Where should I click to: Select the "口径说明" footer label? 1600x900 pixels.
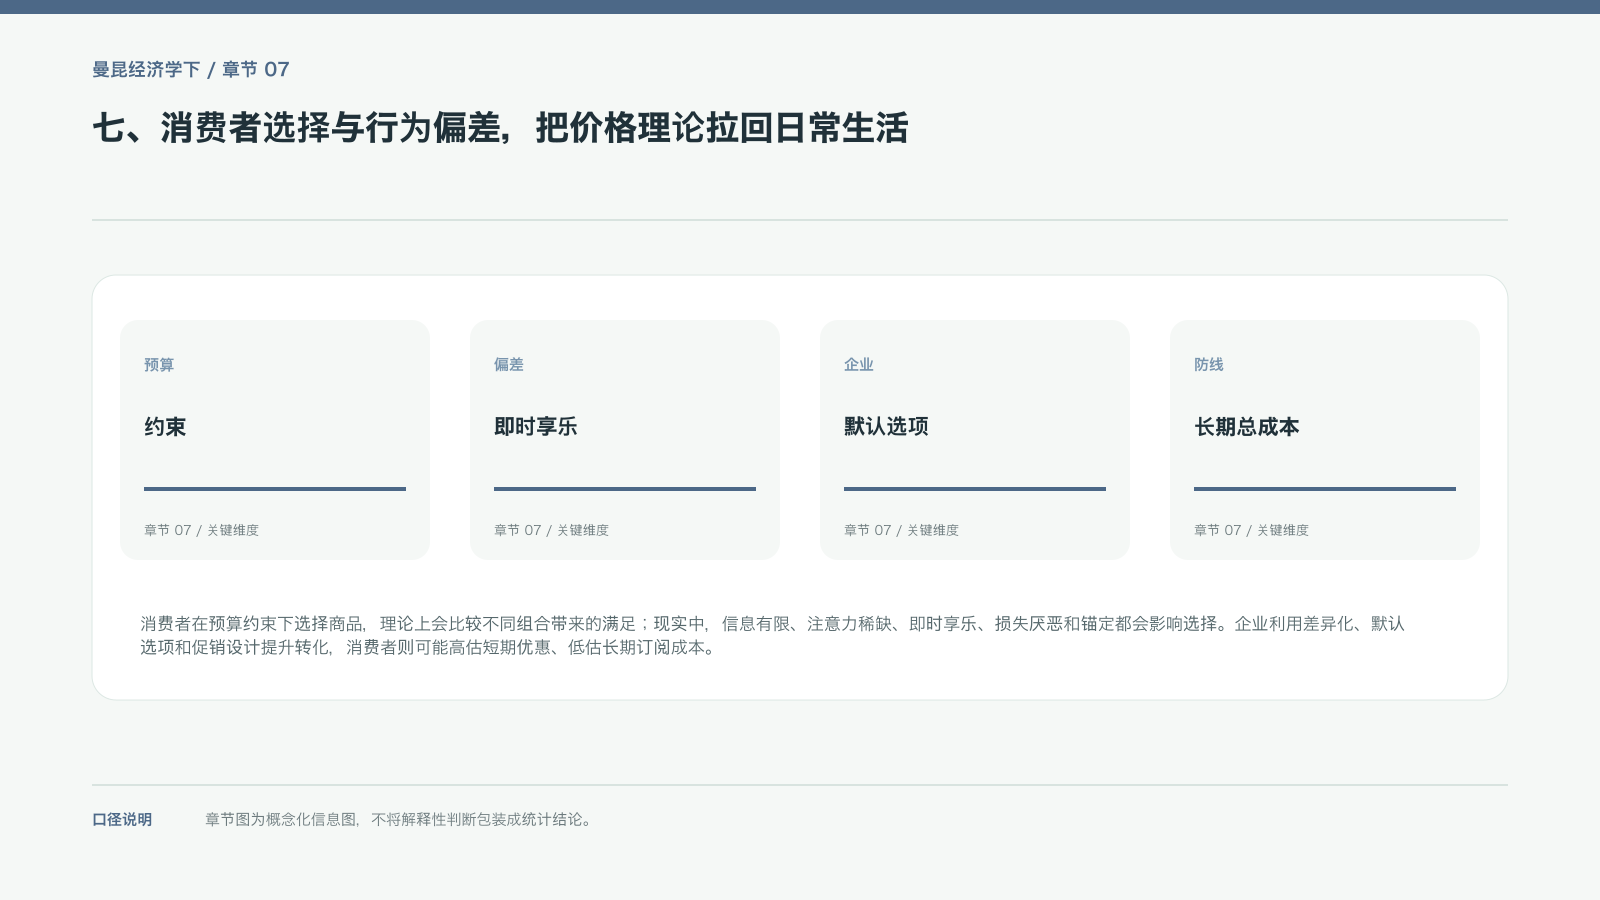(122, 820)
